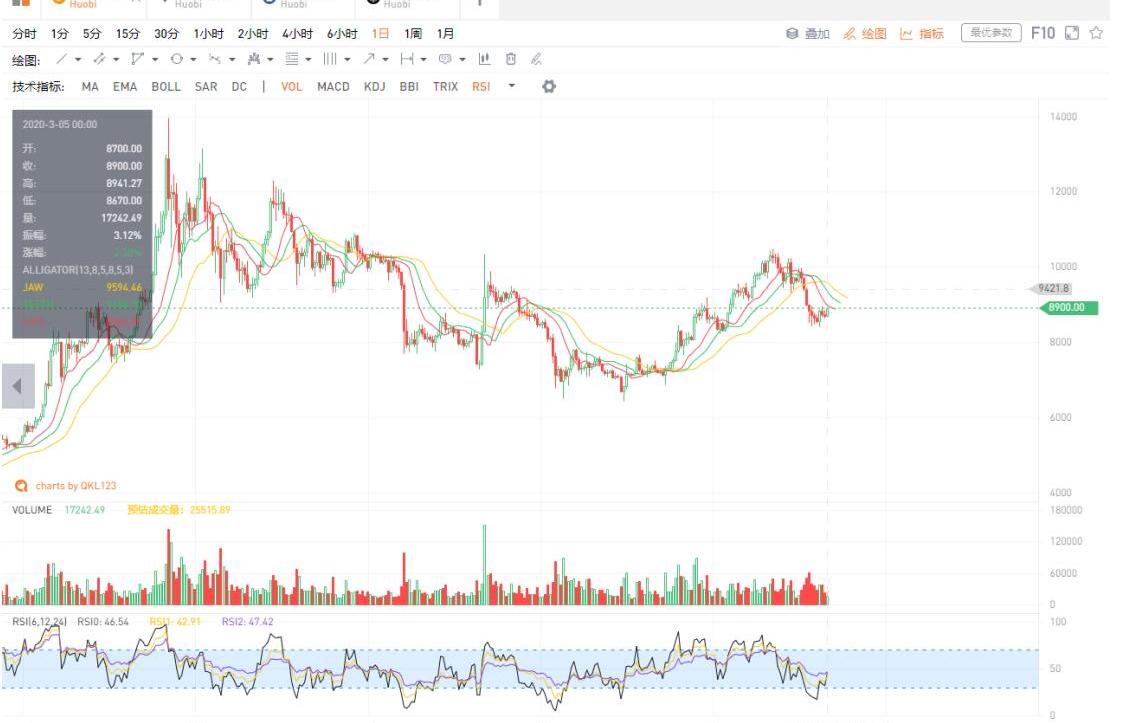Screen dimensions: 1129x723
Task: Click the 叠加 overlay button
Action: pos(808,34)
